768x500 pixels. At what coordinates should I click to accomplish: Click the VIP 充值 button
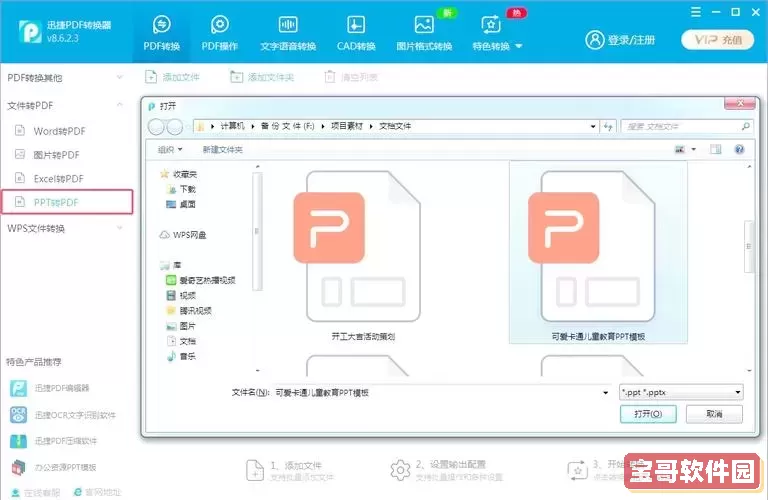tap(718, 40)
